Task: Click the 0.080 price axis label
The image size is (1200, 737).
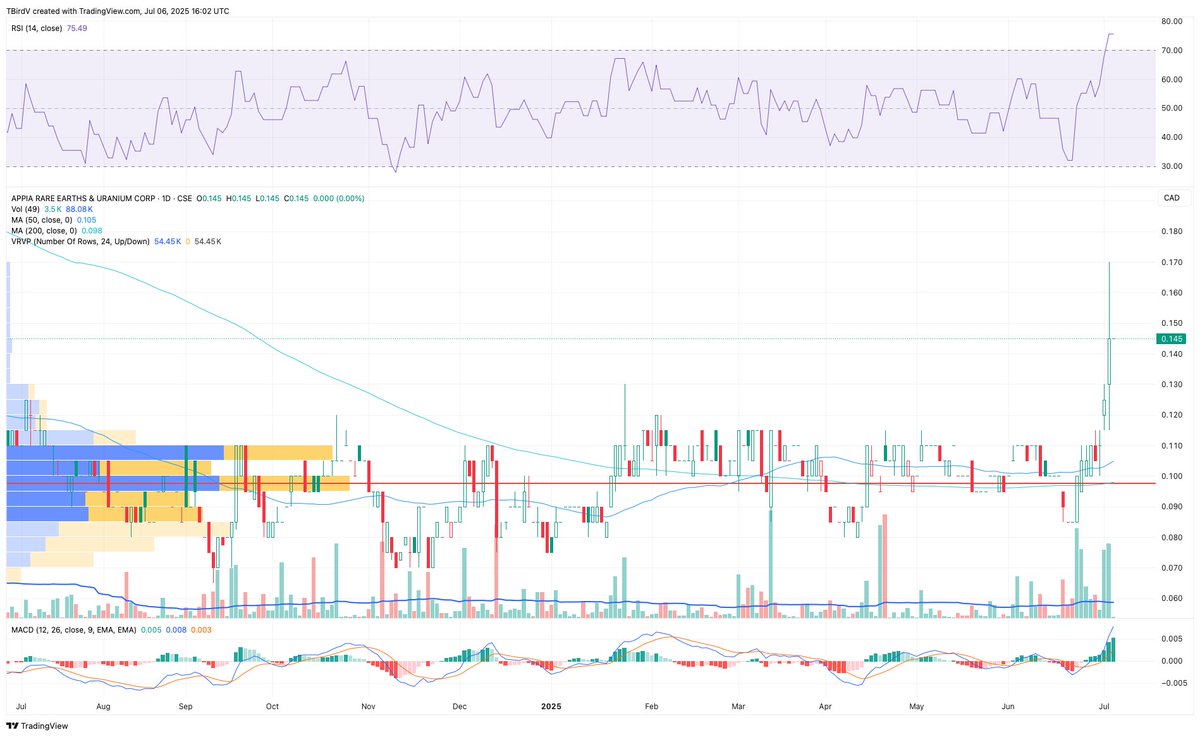Action: click(1173, 538)
